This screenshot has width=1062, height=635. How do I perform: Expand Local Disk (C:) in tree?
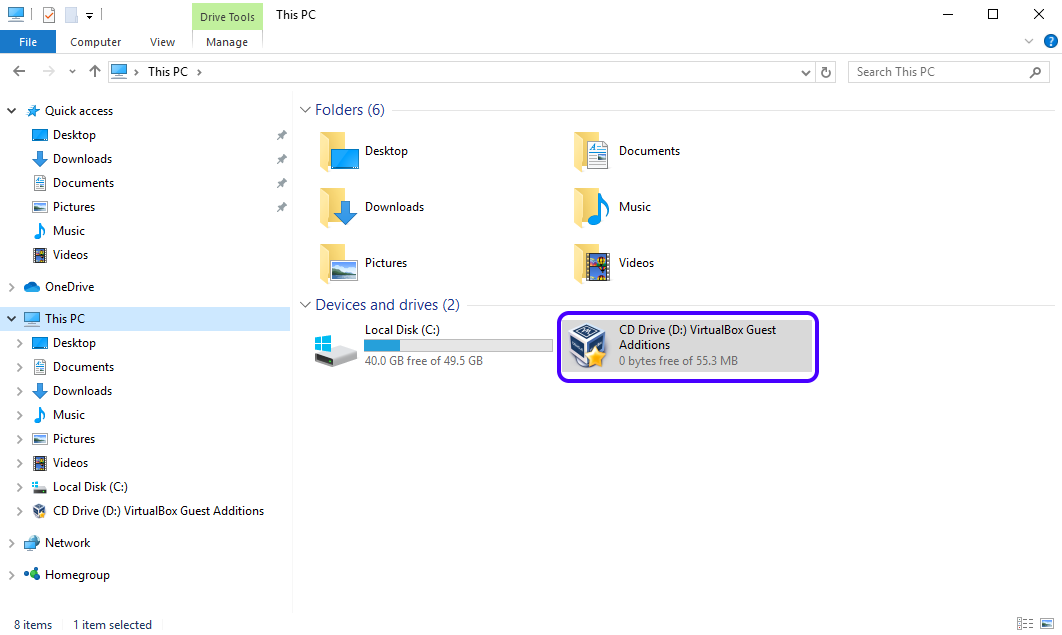click(20, 487)
